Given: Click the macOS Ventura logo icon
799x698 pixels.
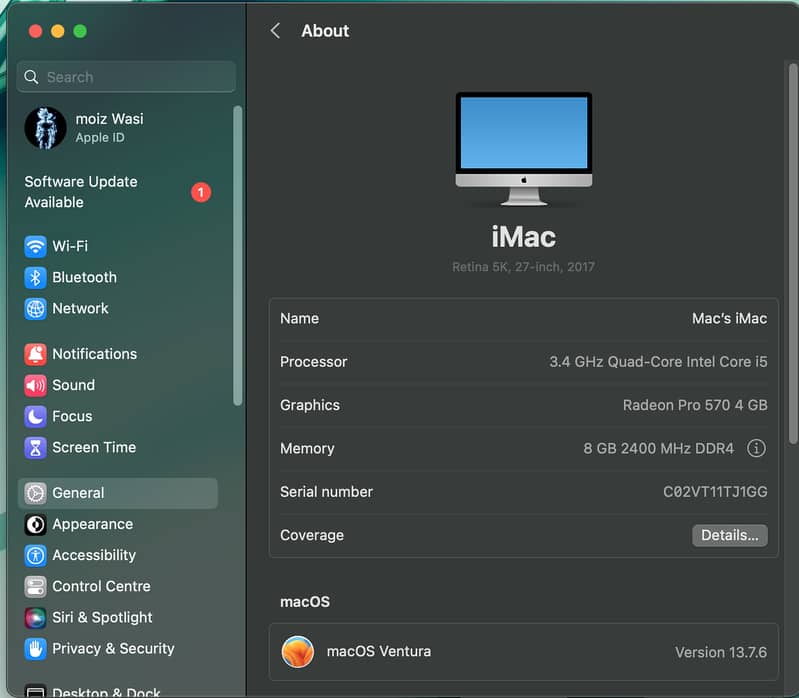Looking at the screenshot, I should pyautogui.click(x=298, y=652).
